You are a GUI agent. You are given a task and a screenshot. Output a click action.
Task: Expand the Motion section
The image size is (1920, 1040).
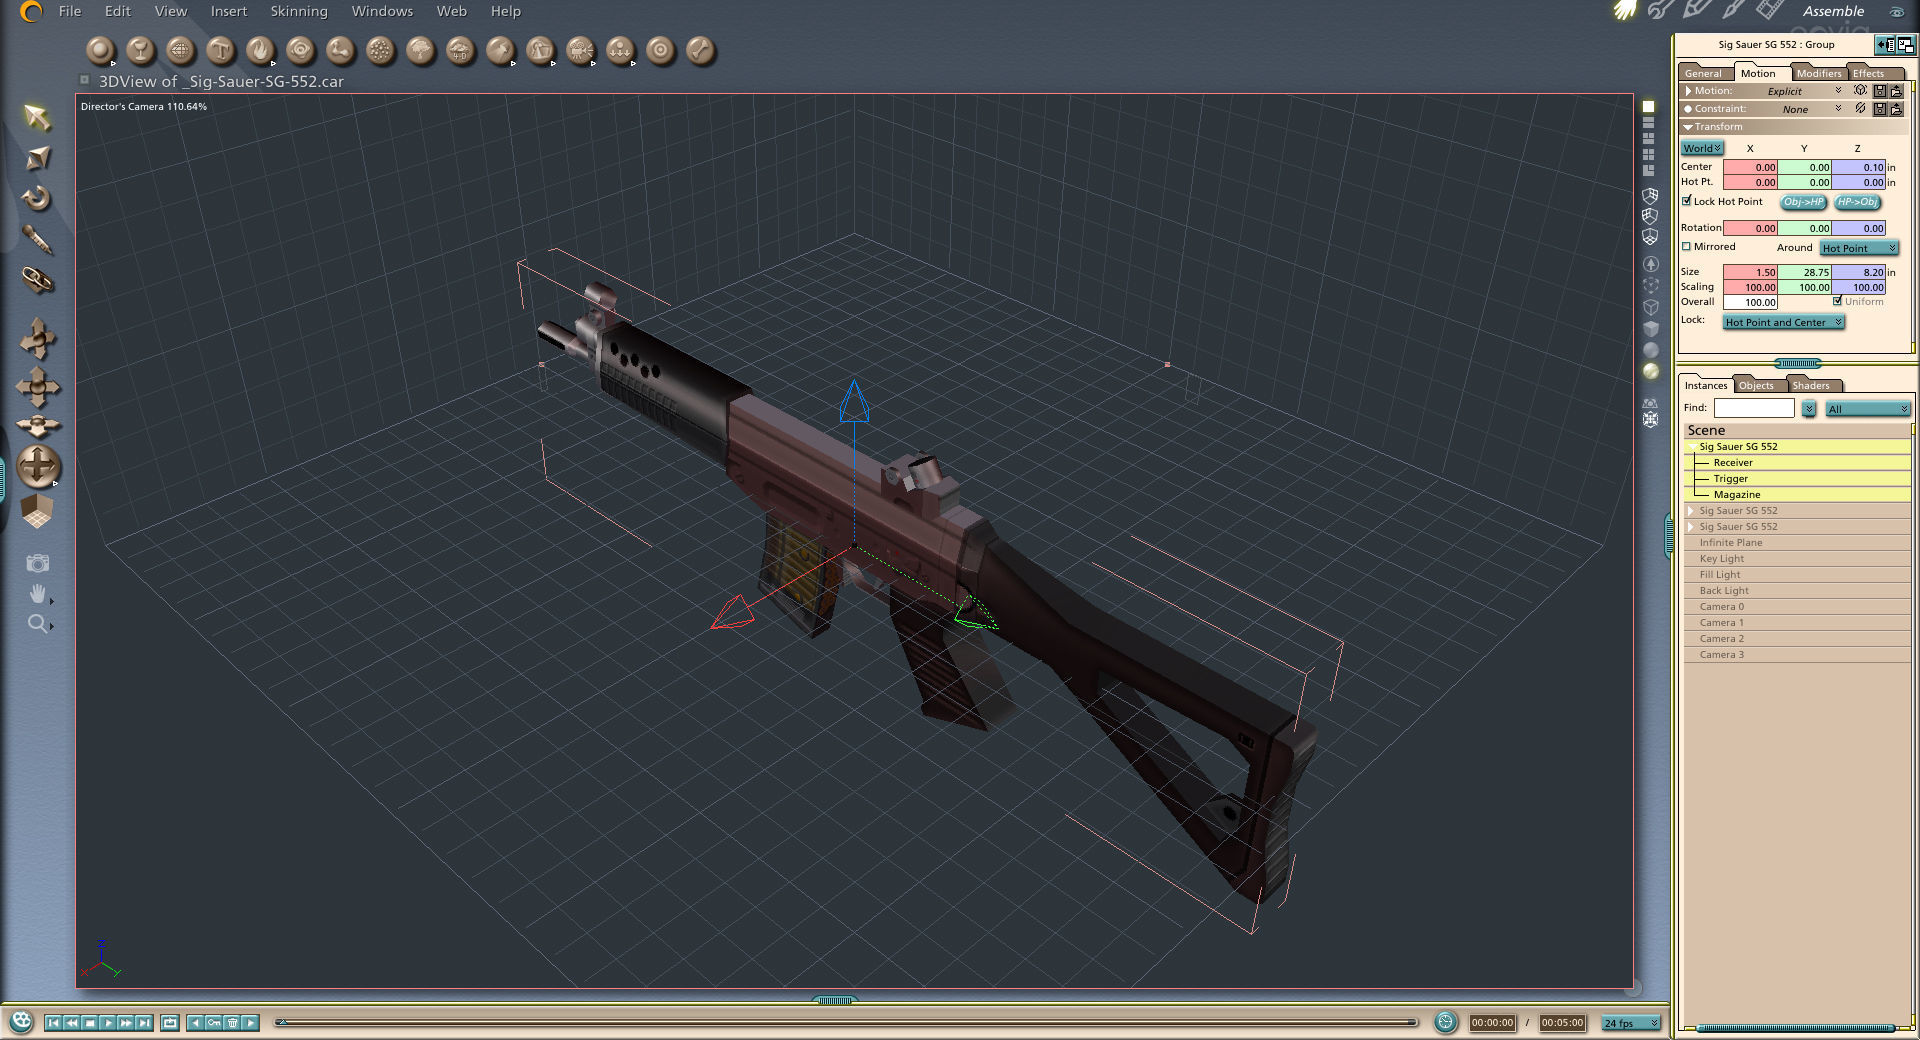coord(1688,91)
